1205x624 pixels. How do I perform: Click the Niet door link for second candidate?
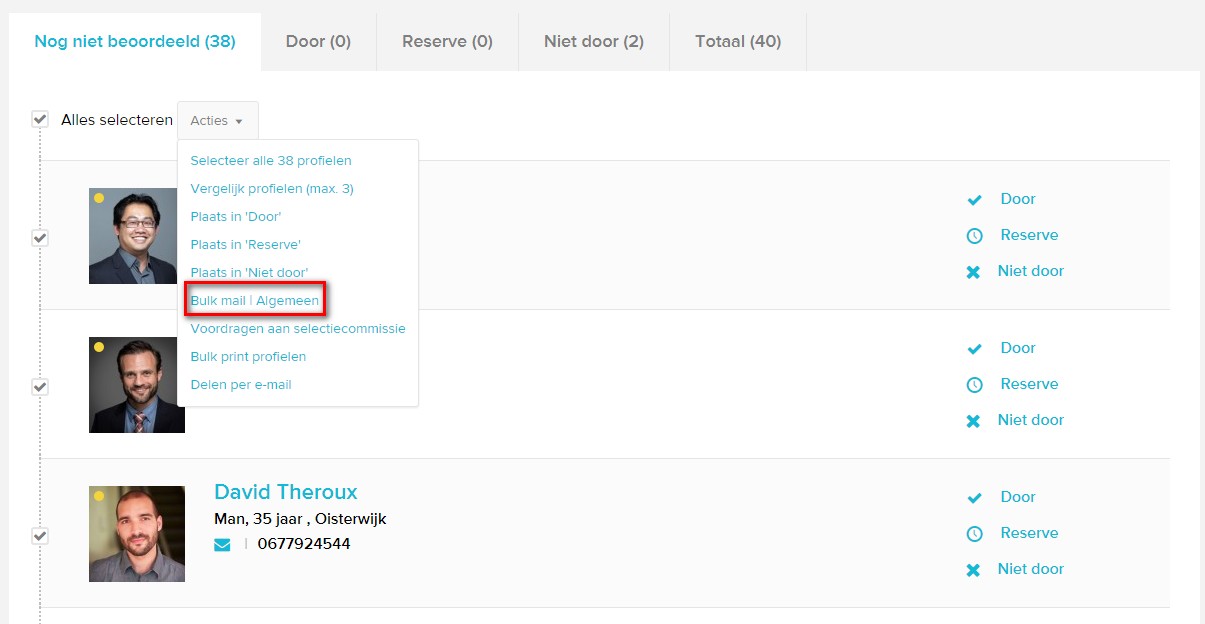tap(1030, 420)
